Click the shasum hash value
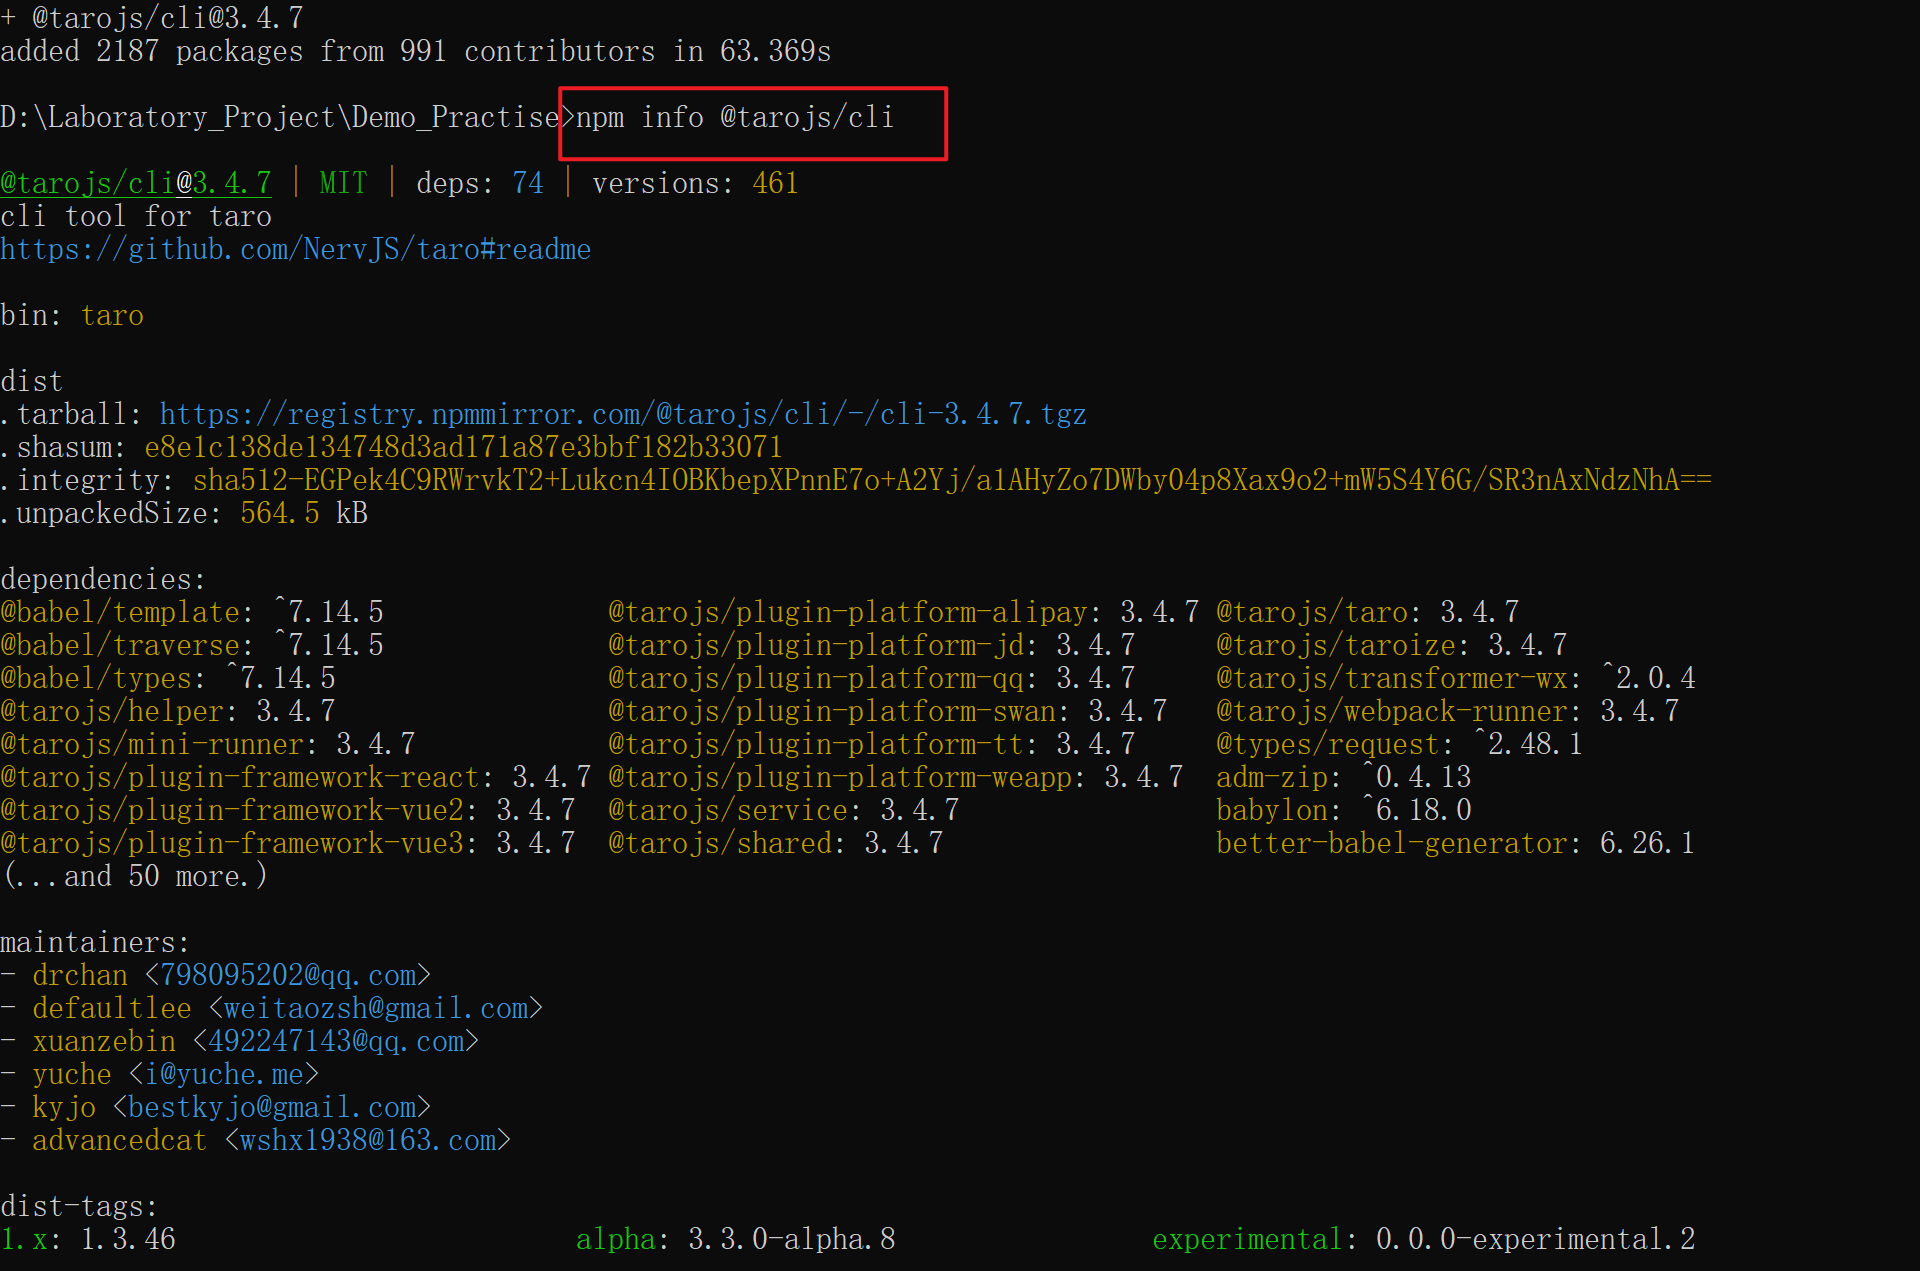Viewport: 1920px width, 1271px height. coord(463,447)
